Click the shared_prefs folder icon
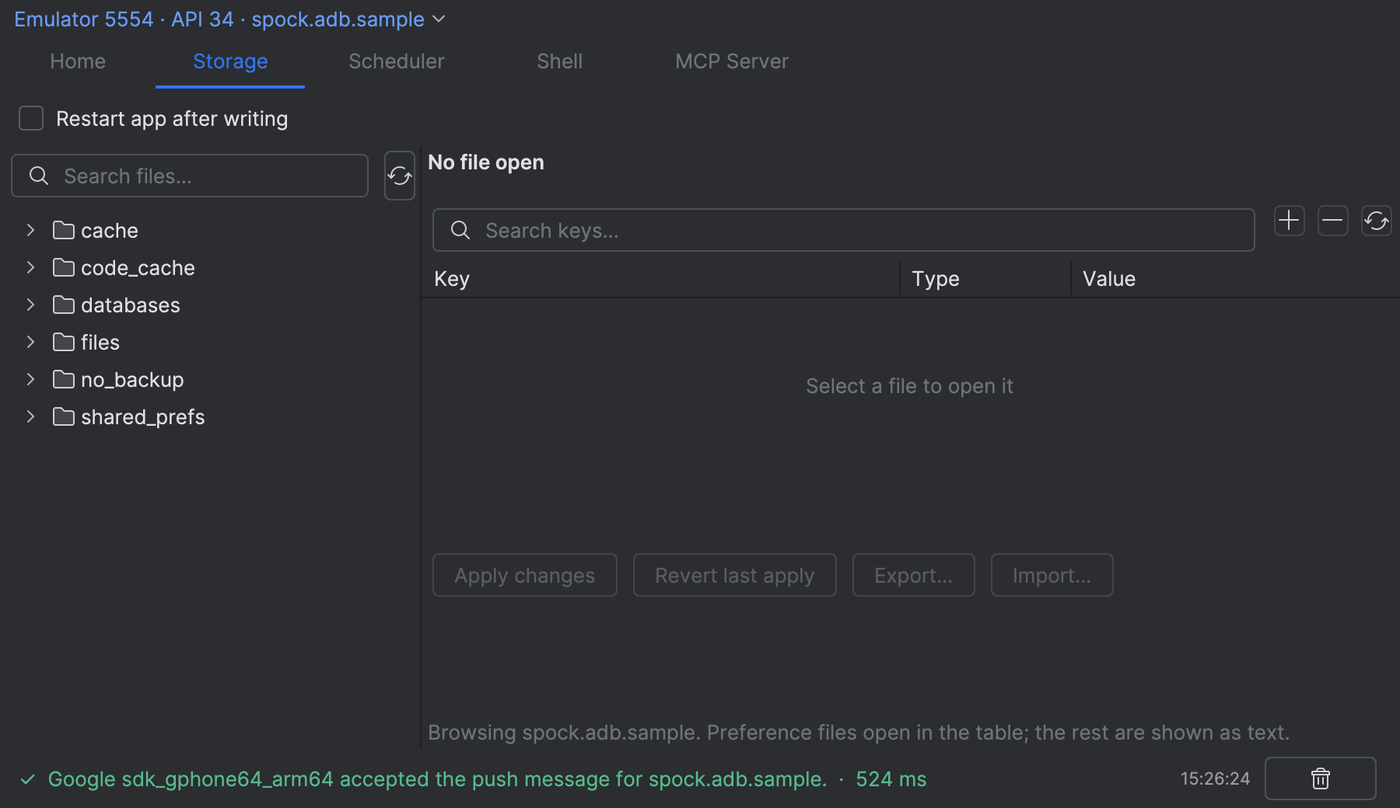The height and width of the screenshot is (808, 1400). tap(64, 417)
